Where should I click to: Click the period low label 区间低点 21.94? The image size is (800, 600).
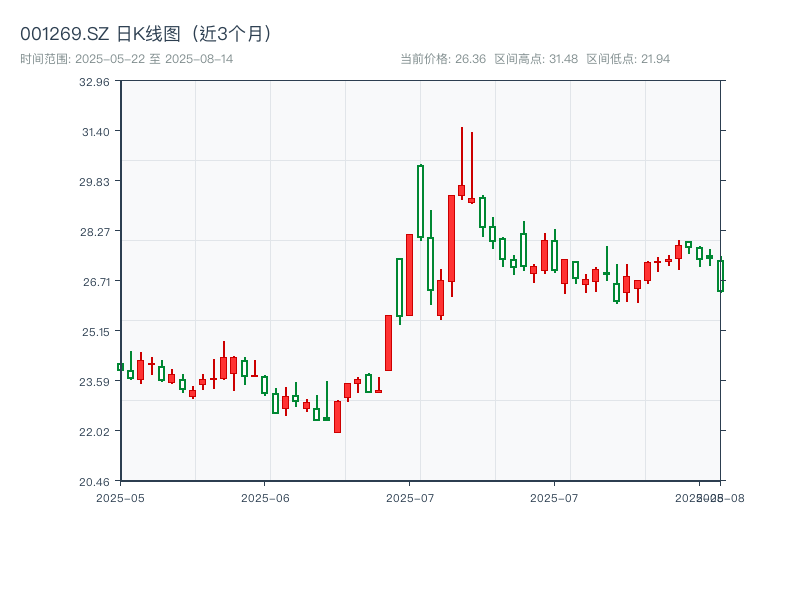pyautogui.click(x=627, y=59)
